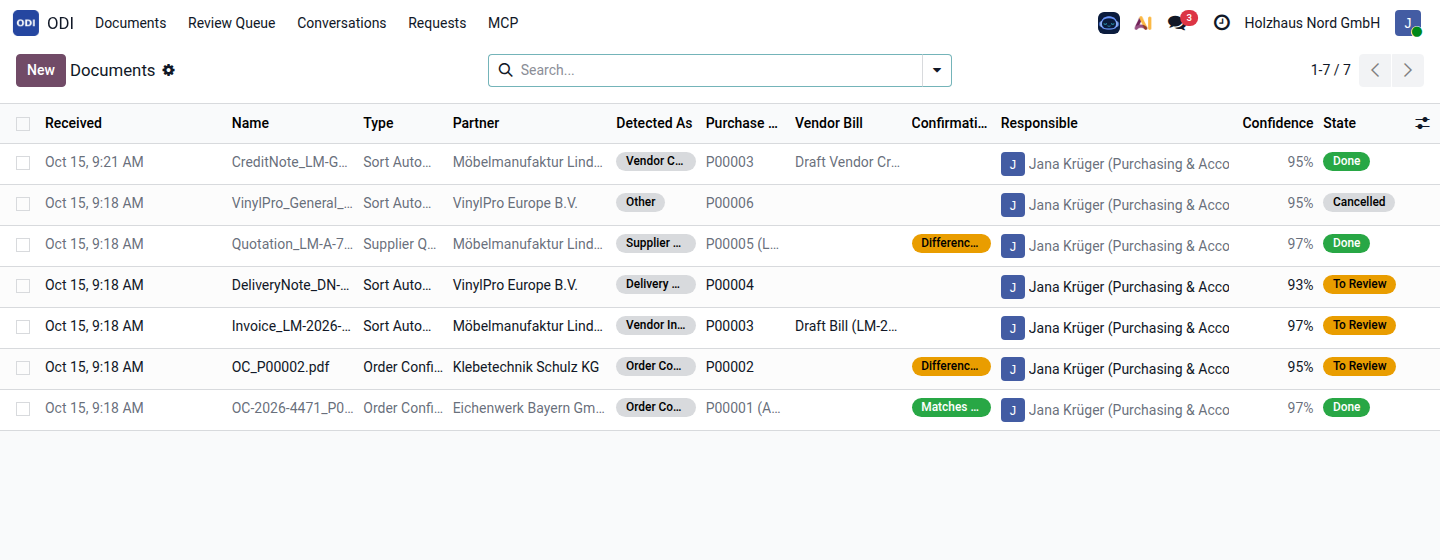Click Differences badge on Klebetechnik Schulz row
Image resolution: width=1440 pixels, height=560 pixels.
tap(951, 366)
